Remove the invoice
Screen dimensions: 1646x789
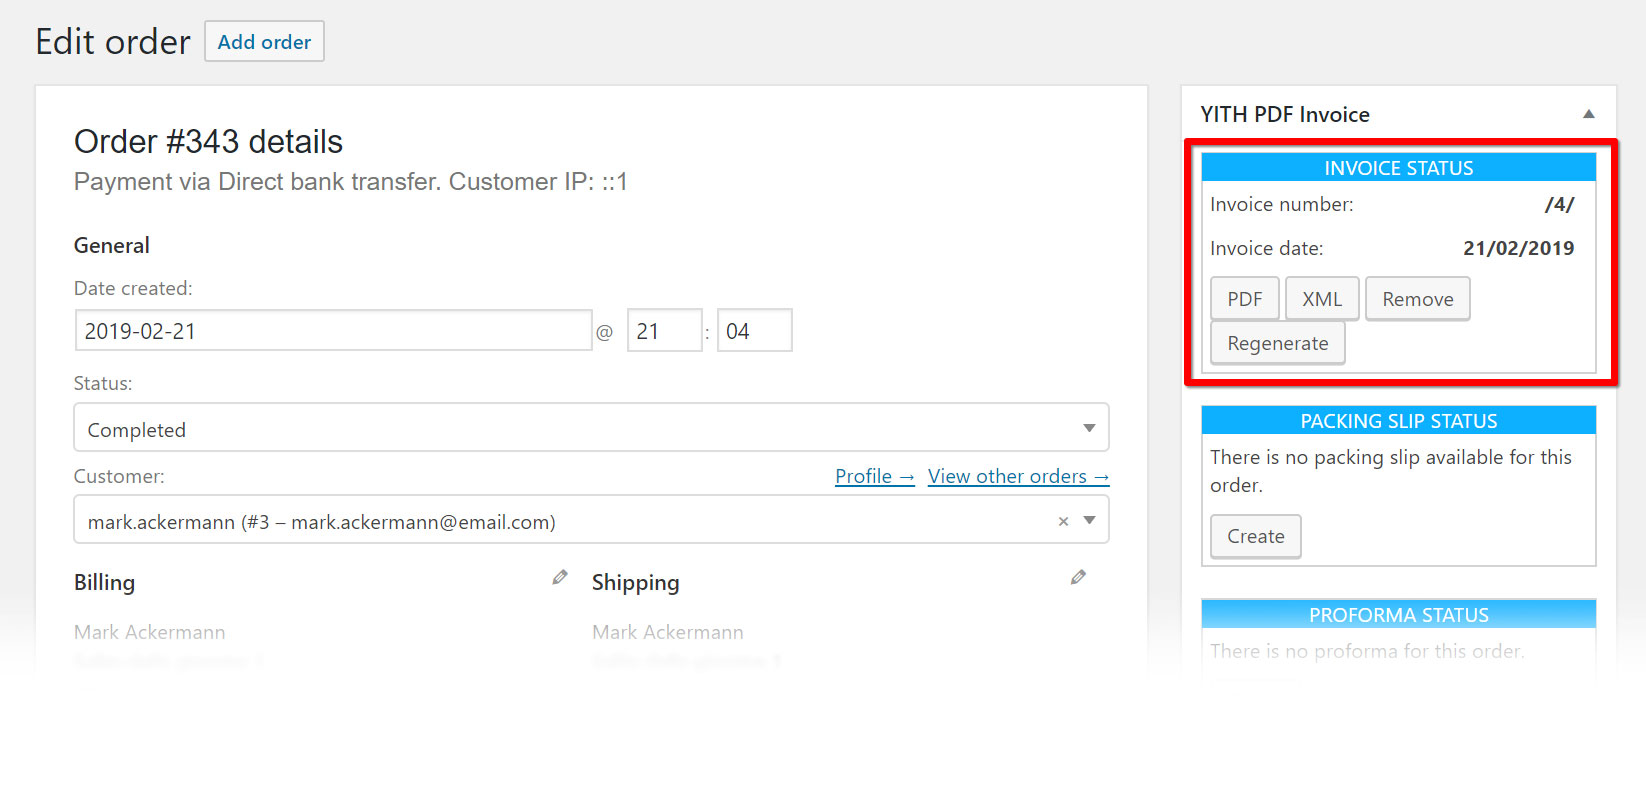point(1418,299)
